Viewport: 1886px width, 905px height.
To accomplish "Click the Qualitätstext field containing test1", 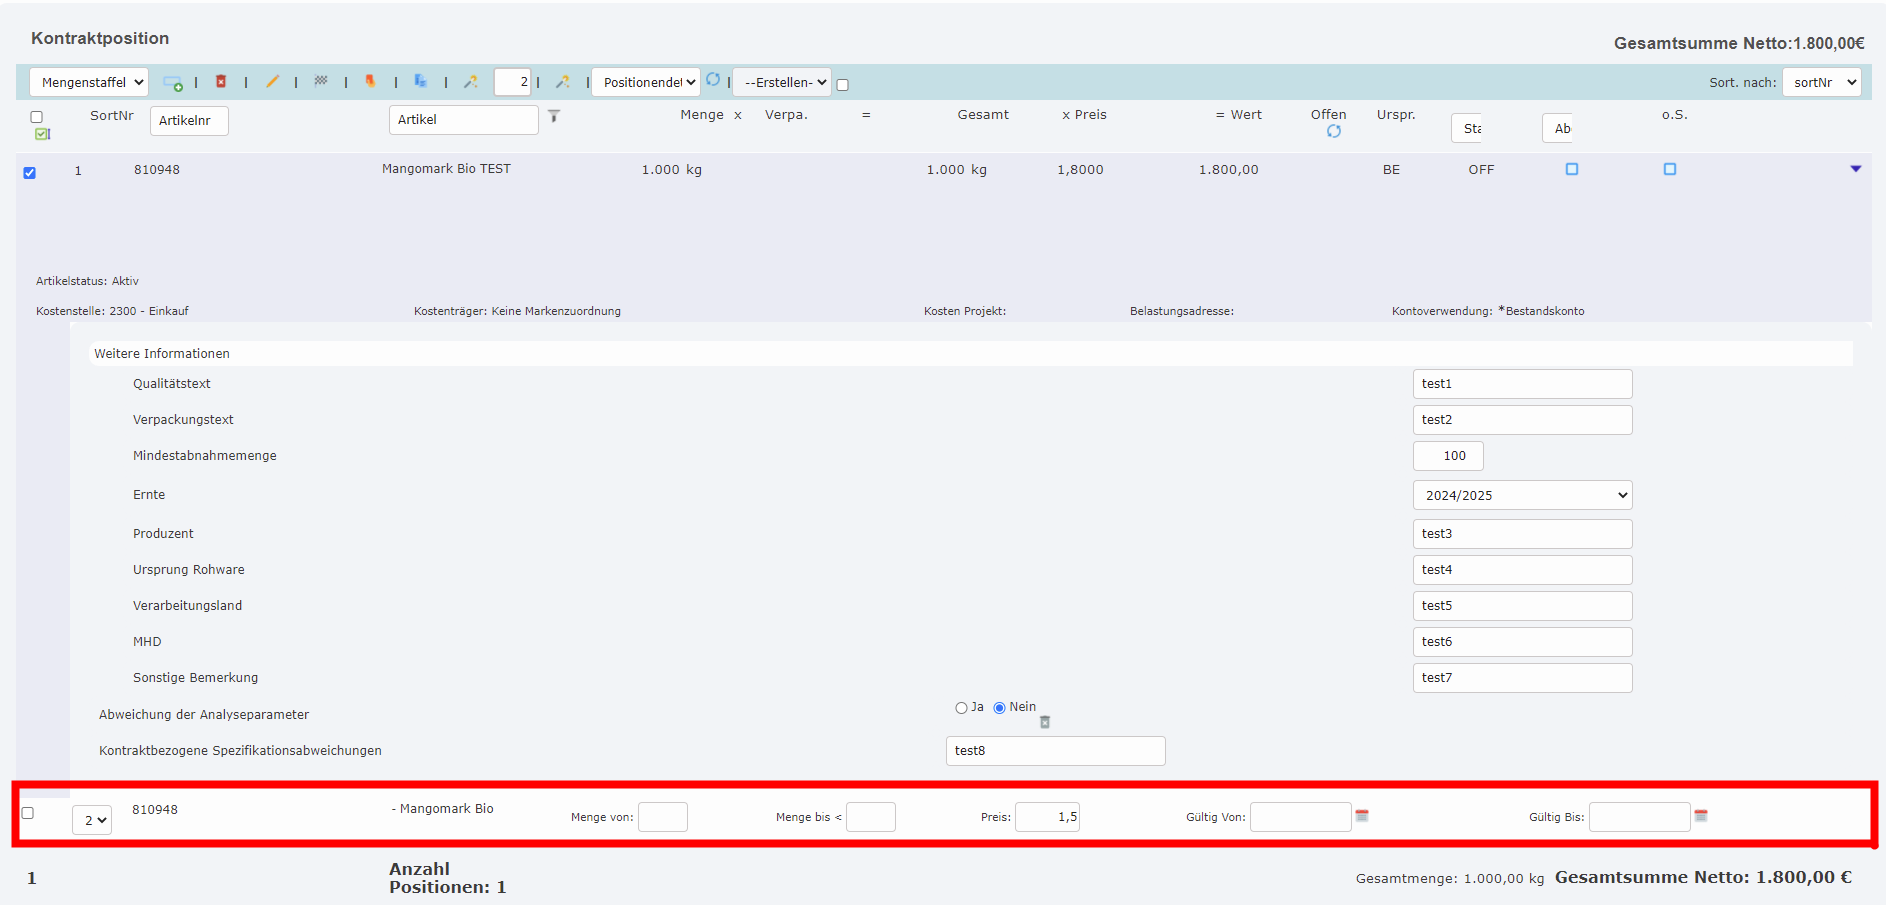I will (x=1521, y=384).
